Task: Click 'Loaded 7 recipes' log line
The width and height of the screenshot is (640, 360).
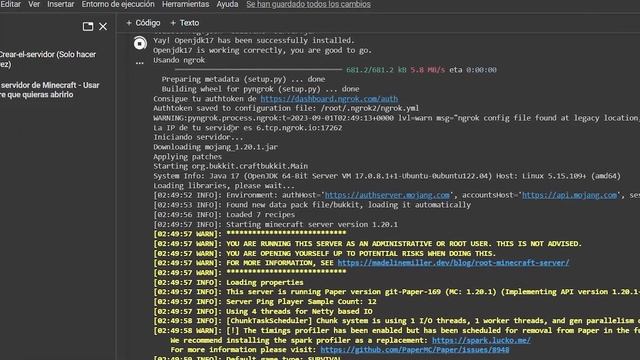Action: 224,215
